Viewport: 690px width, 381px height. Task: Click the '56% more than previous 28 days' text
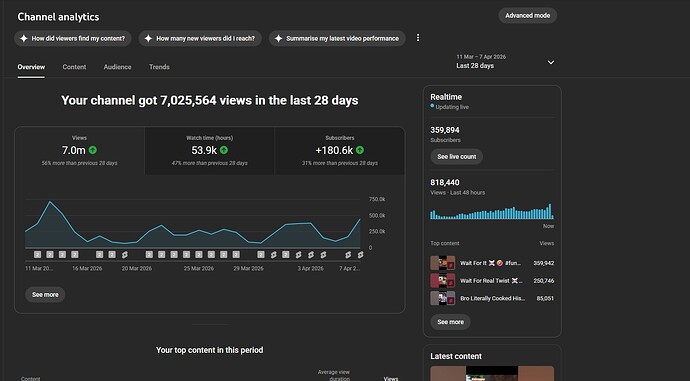point(80,163)
